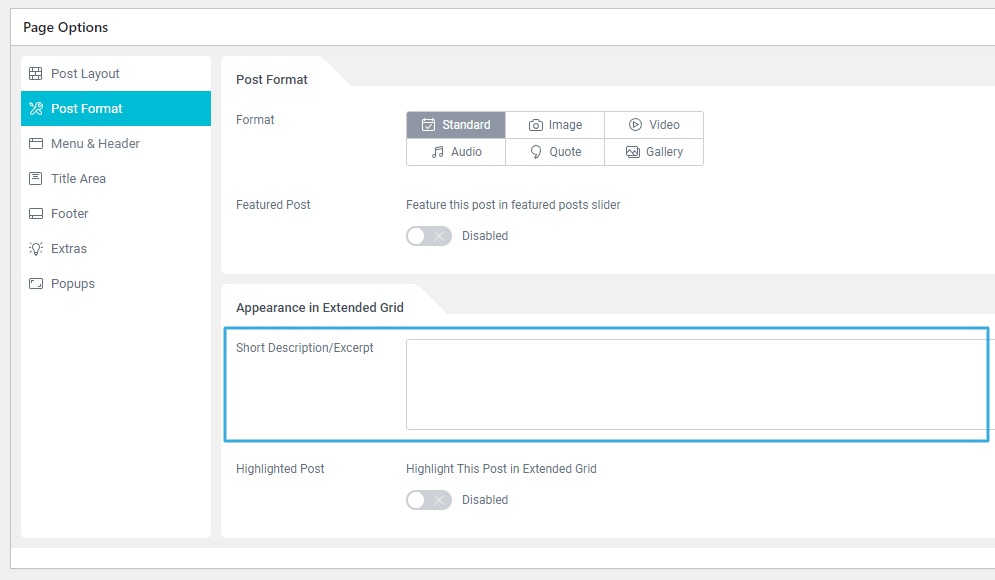Click the picture icon on Gallery format
The width and height of the screenshot is (995, 580).
[634, 152]
